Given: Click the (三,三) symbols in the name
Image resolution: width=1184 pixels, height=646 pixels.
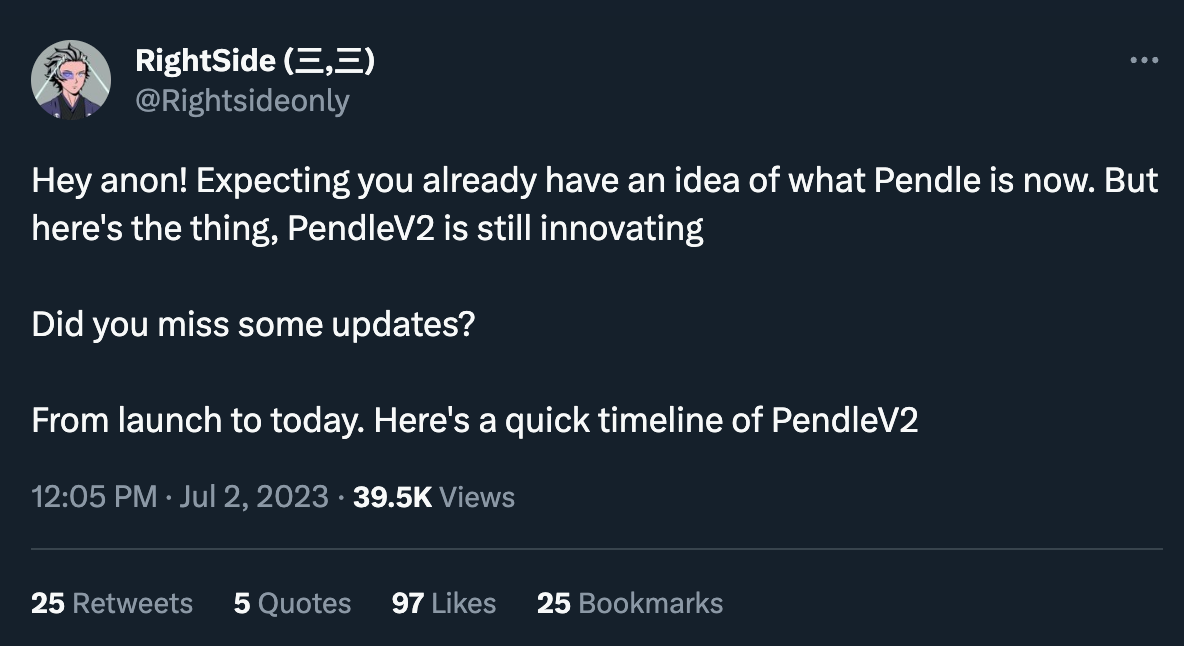Looking at the screenshot, I should pos(330,61).
